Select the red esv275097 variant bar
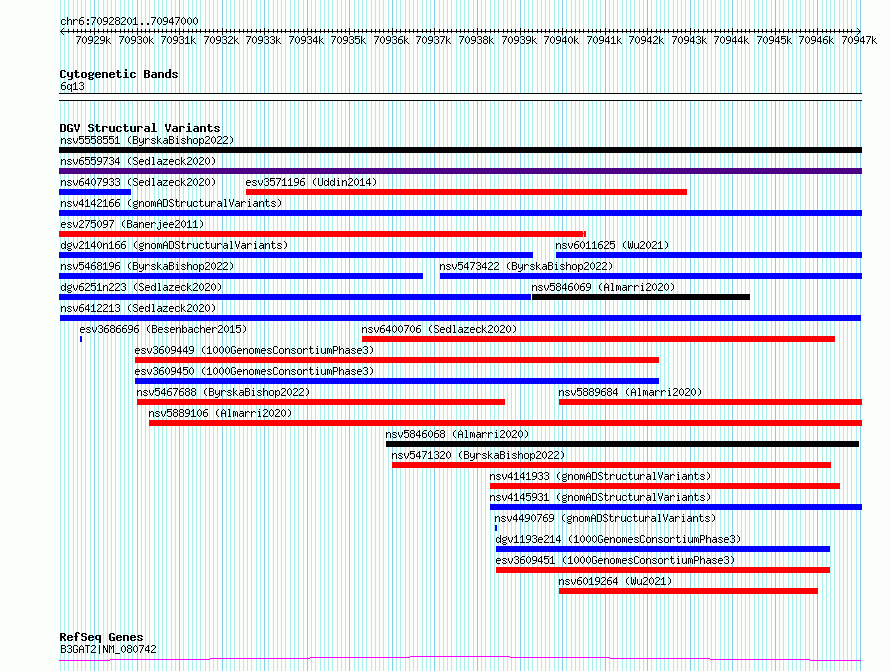 322,234
